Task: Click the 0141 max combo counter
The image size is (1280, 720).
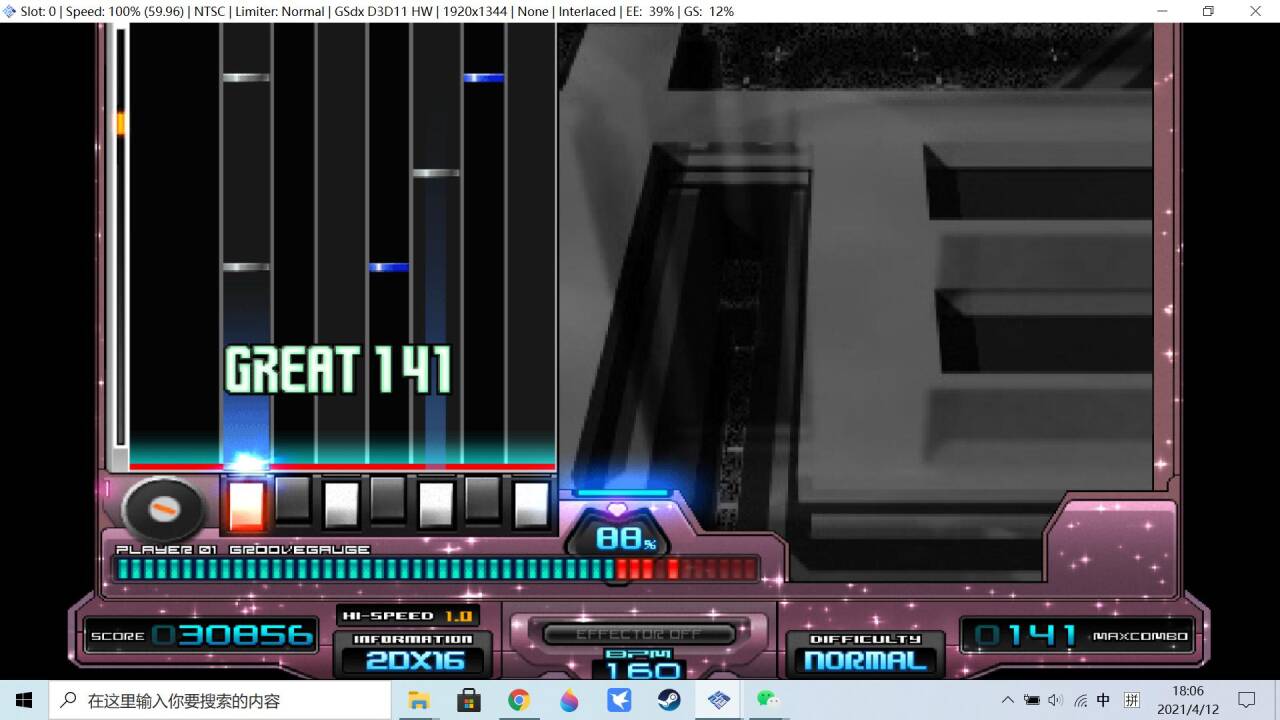Action: (x=1027, y=635)
